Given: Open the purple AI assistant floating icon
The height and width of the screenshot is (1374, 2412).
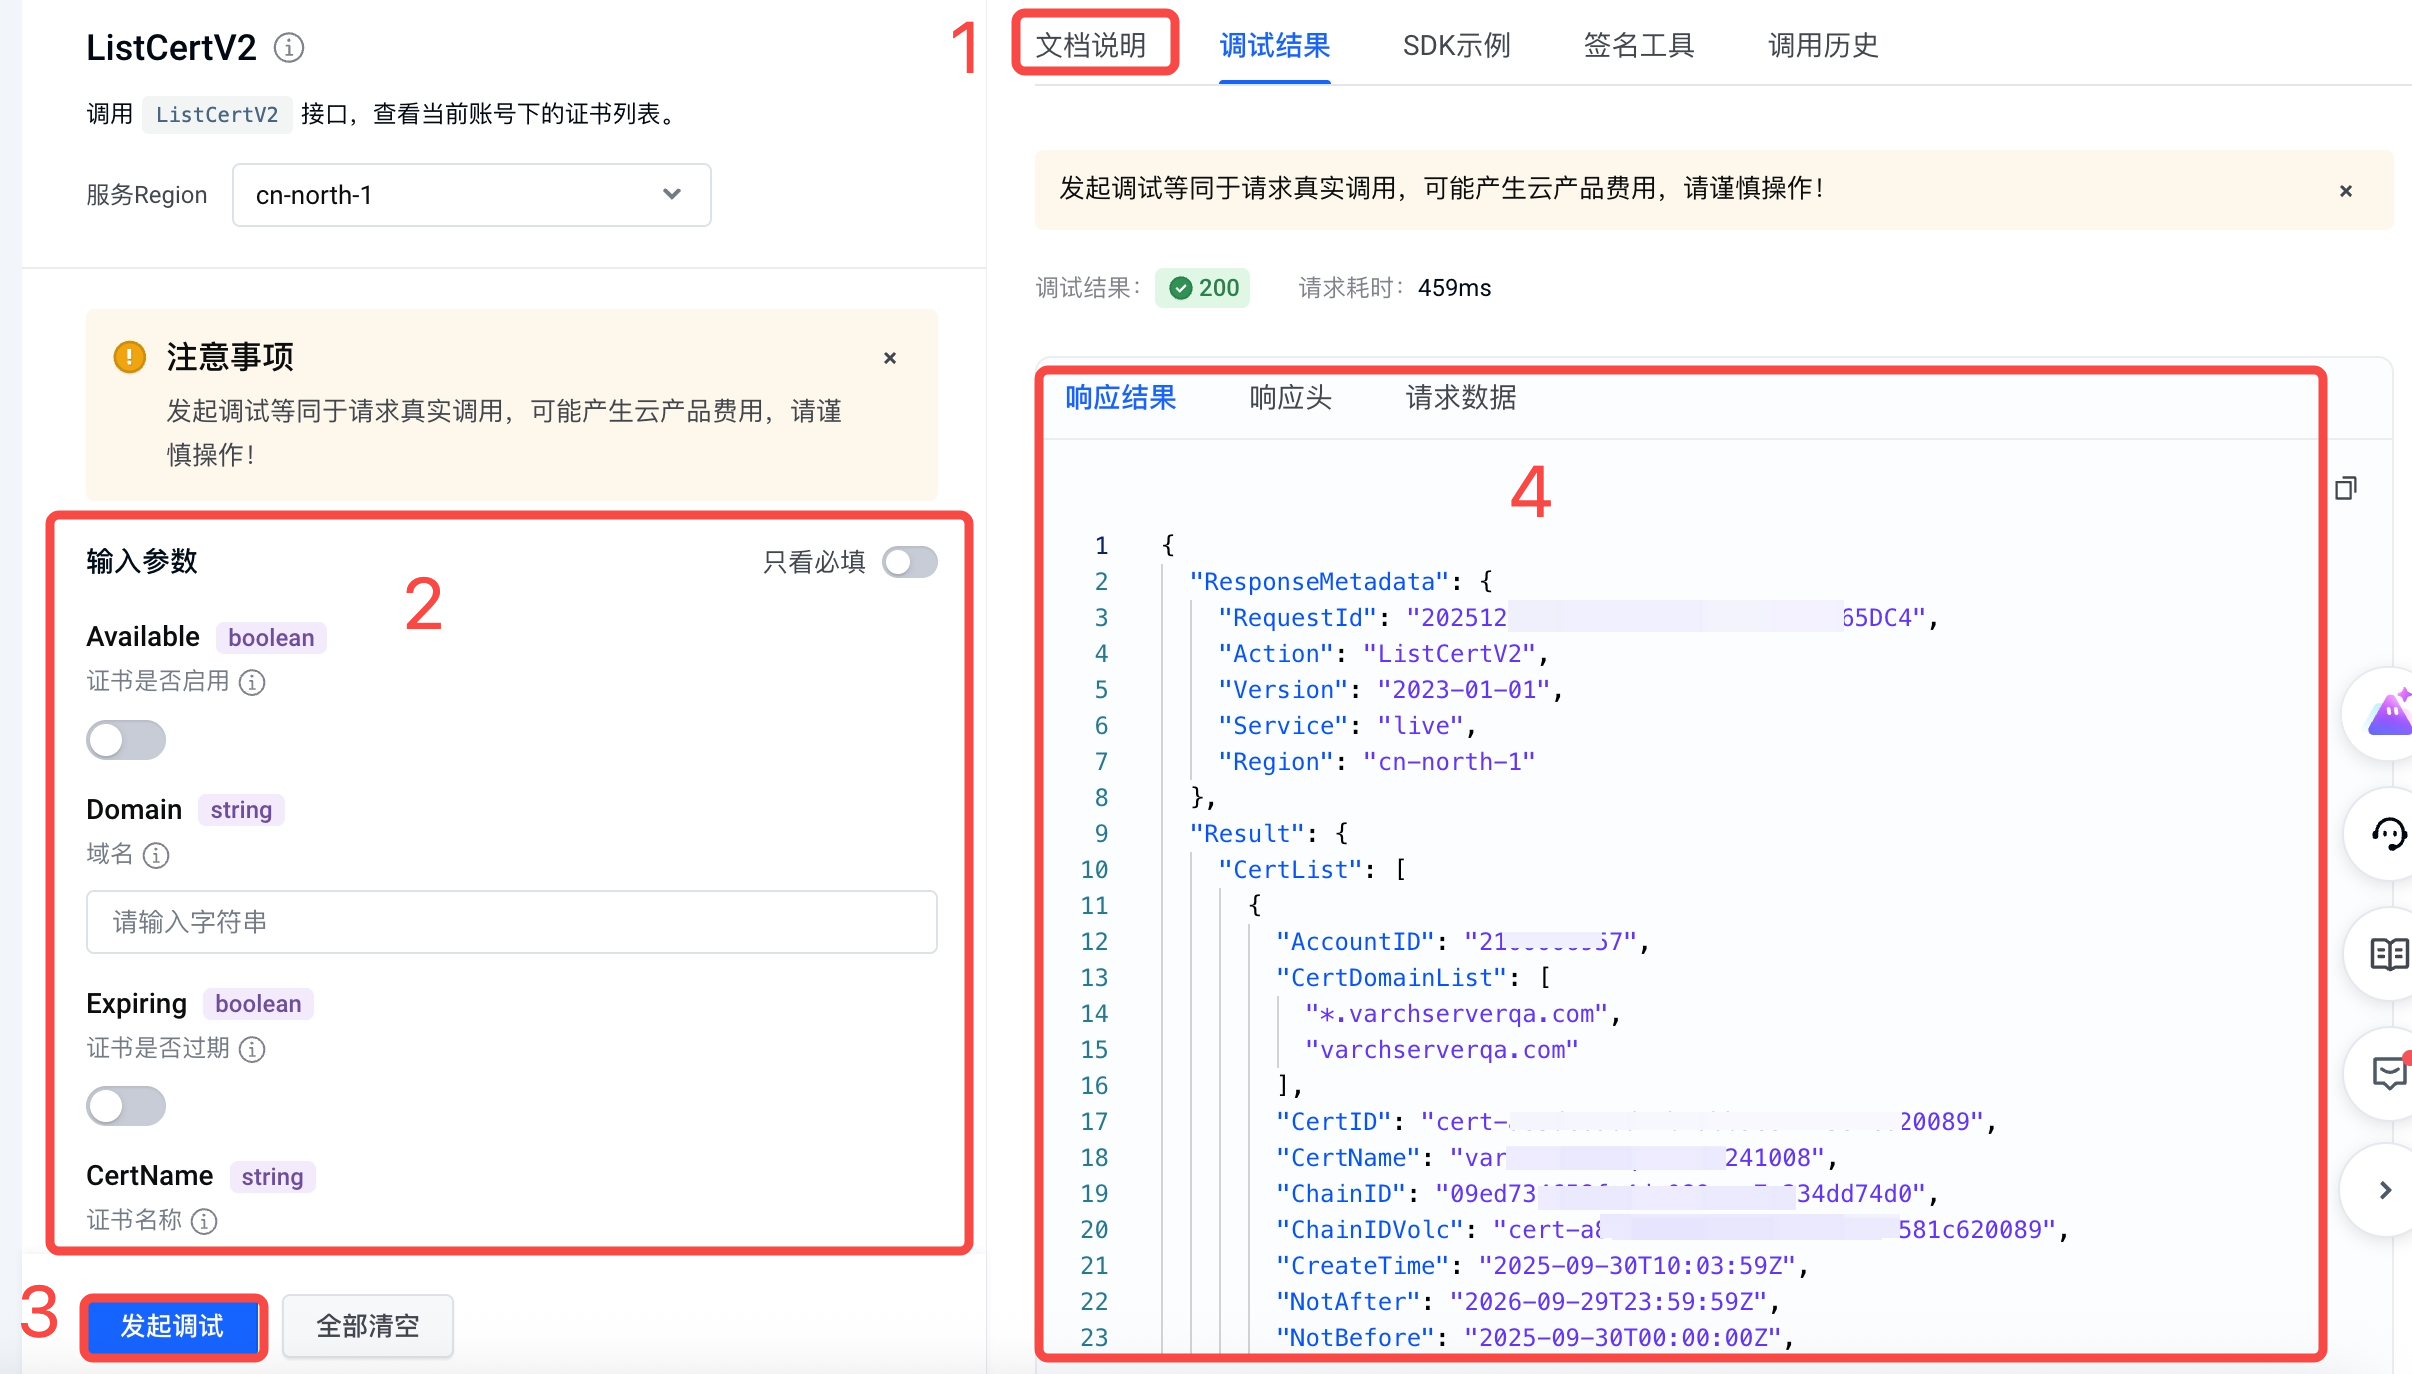Looking at the screenshot, I should [x=2388, y=714].
